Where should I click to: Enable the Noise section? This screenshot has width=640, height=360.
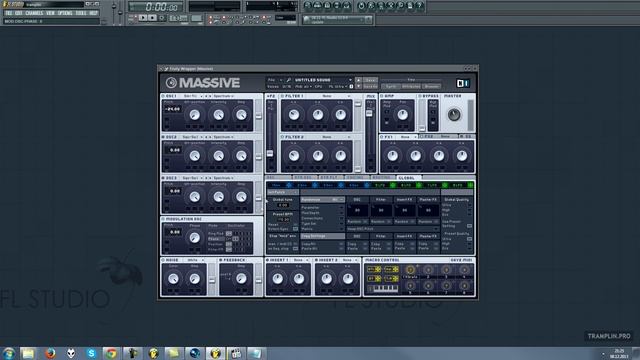pyautogui.click(x=163, y=260)
